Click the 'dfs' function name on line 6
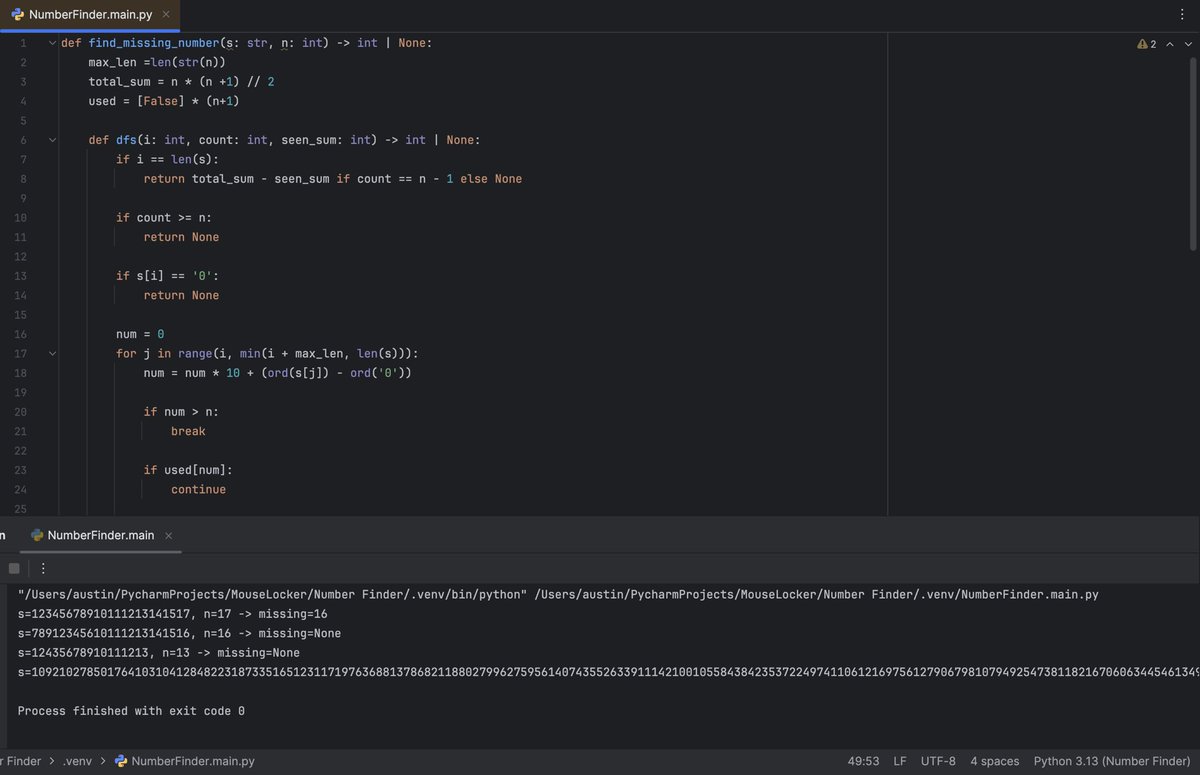The image size is (1200, 775). [x=126, y=140]
